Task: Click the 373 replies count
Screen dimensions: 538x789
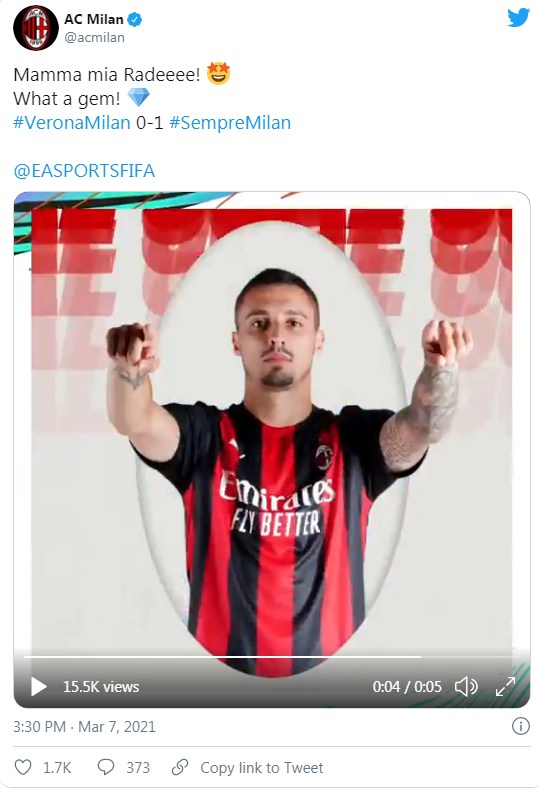Action: 138,768
